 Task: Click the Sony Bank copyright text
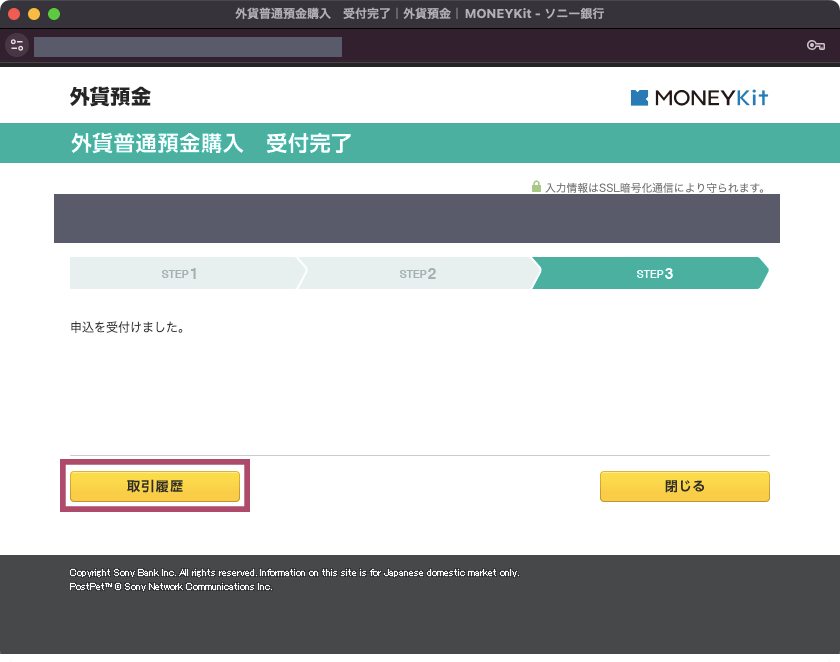294,573
